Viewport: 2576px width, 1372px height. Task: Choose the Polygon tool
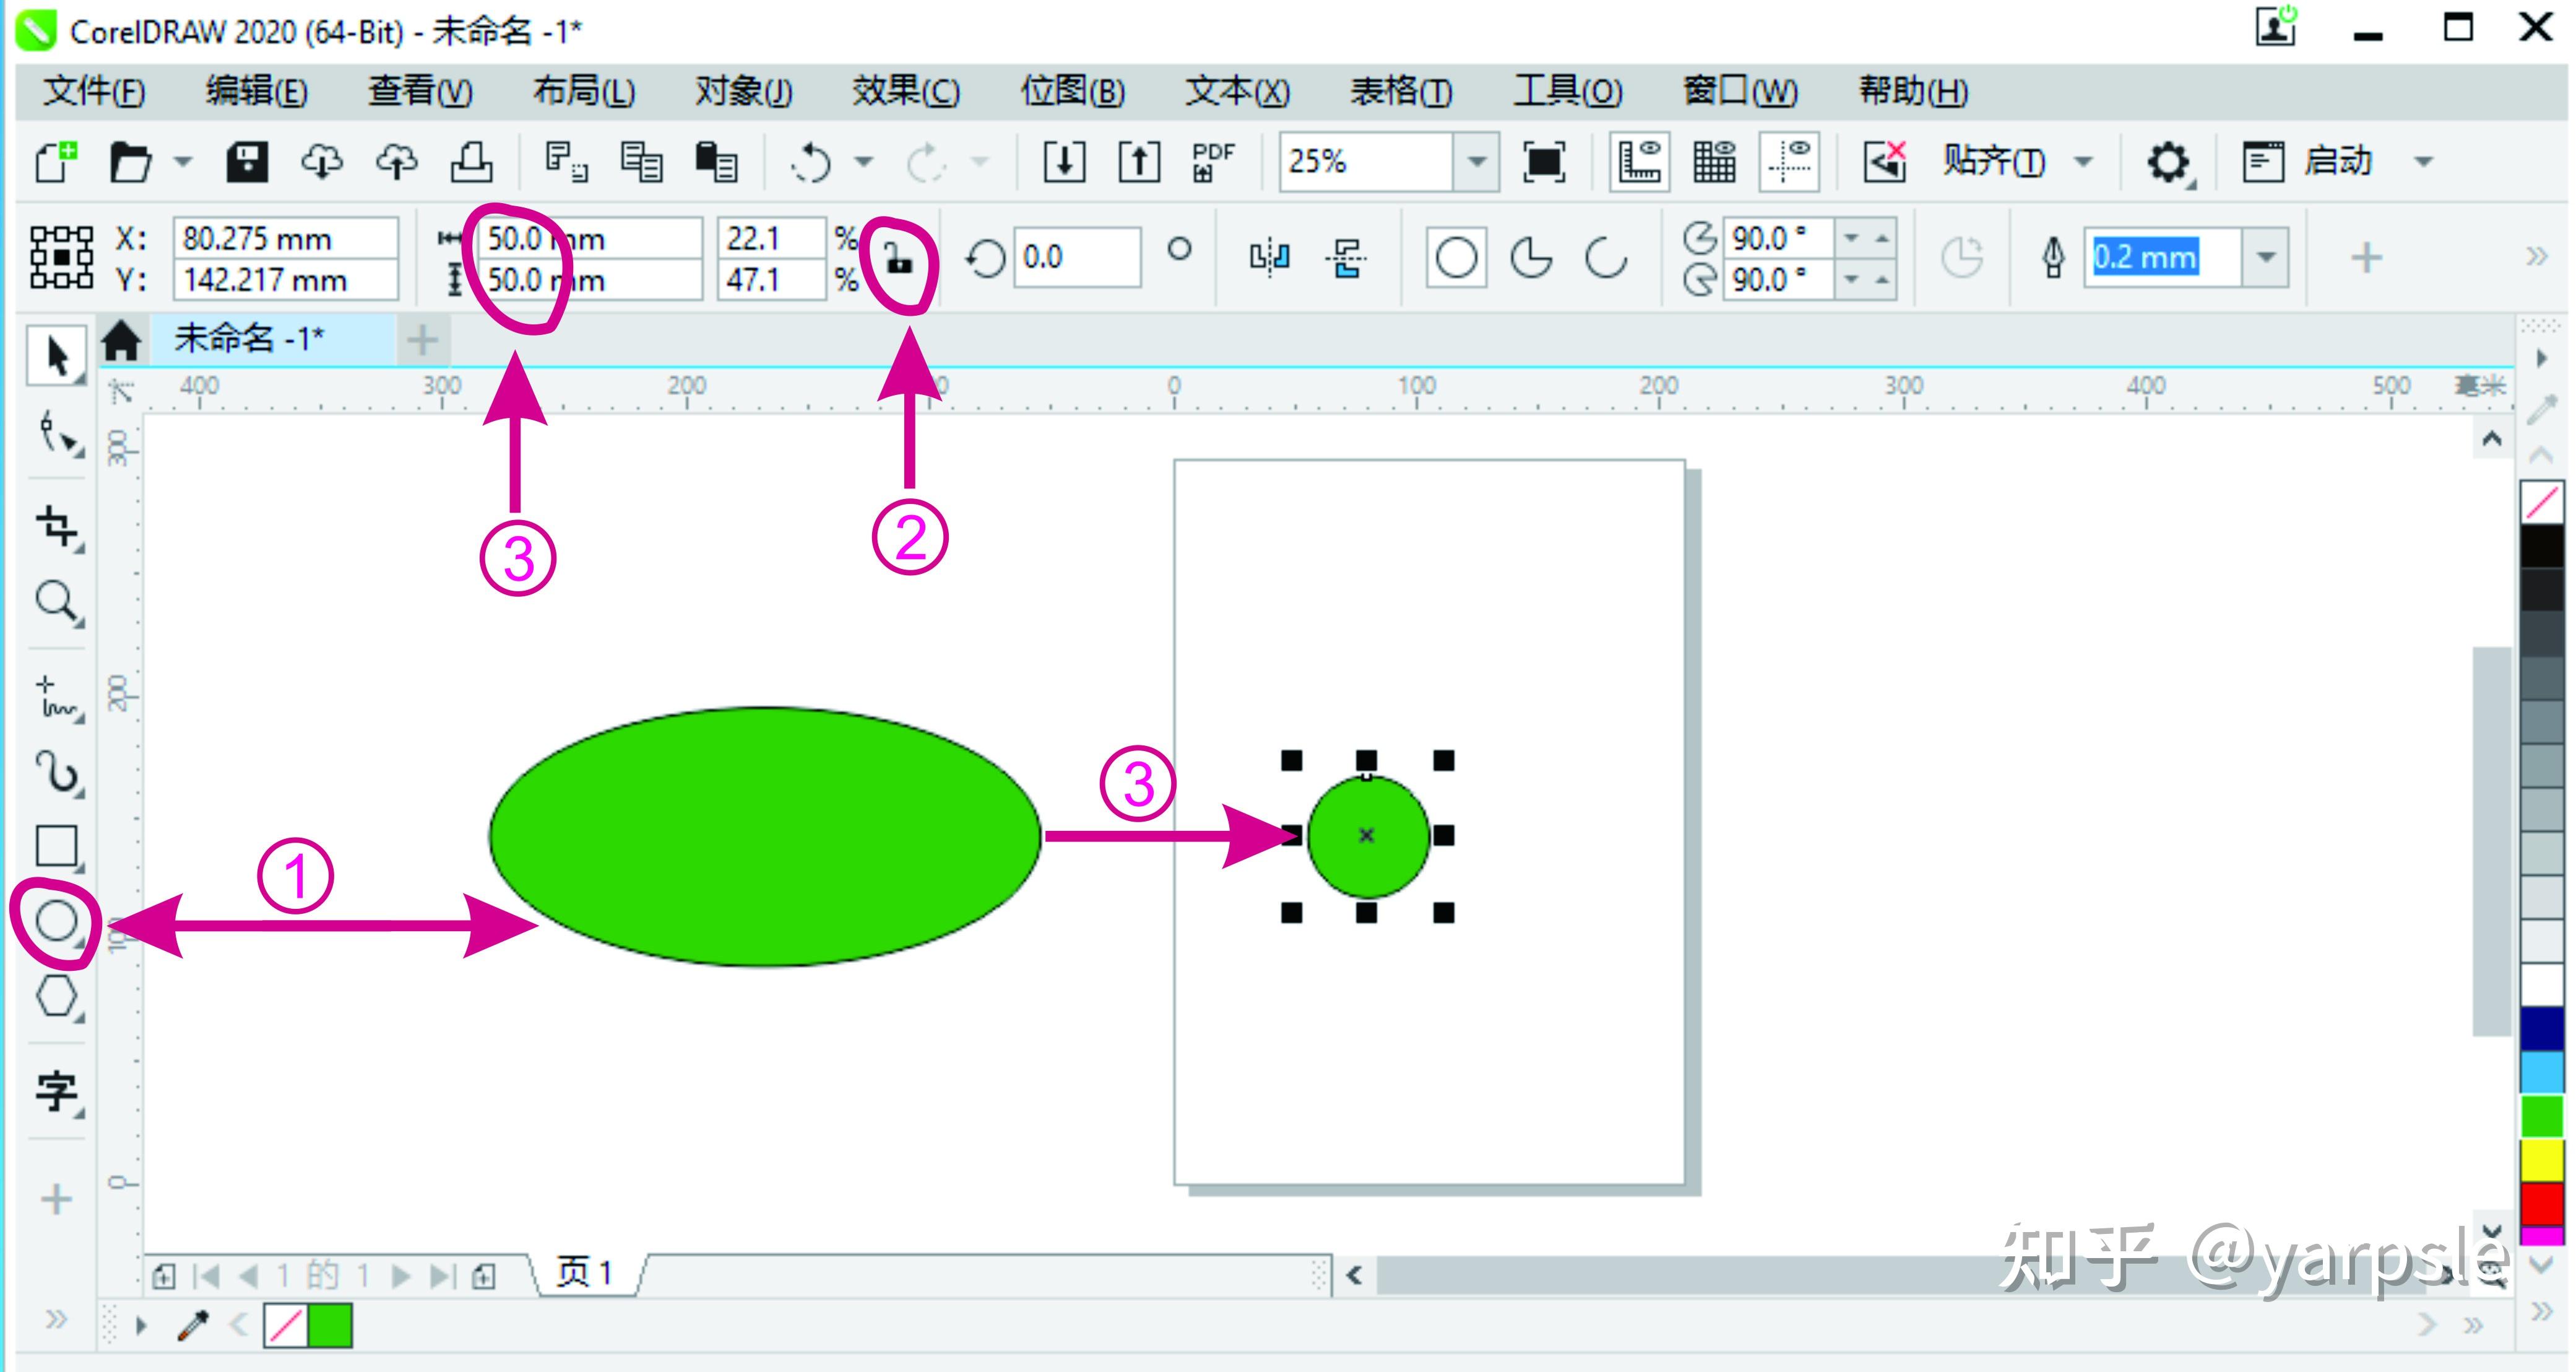click(x=57, y=996)
